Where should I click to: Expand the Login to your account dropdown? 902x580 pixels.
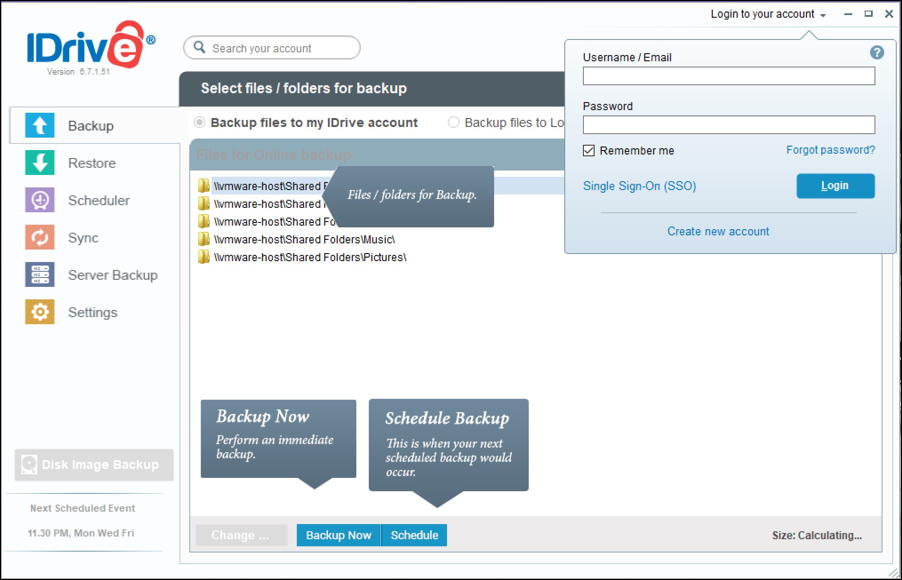coord(769,14)
